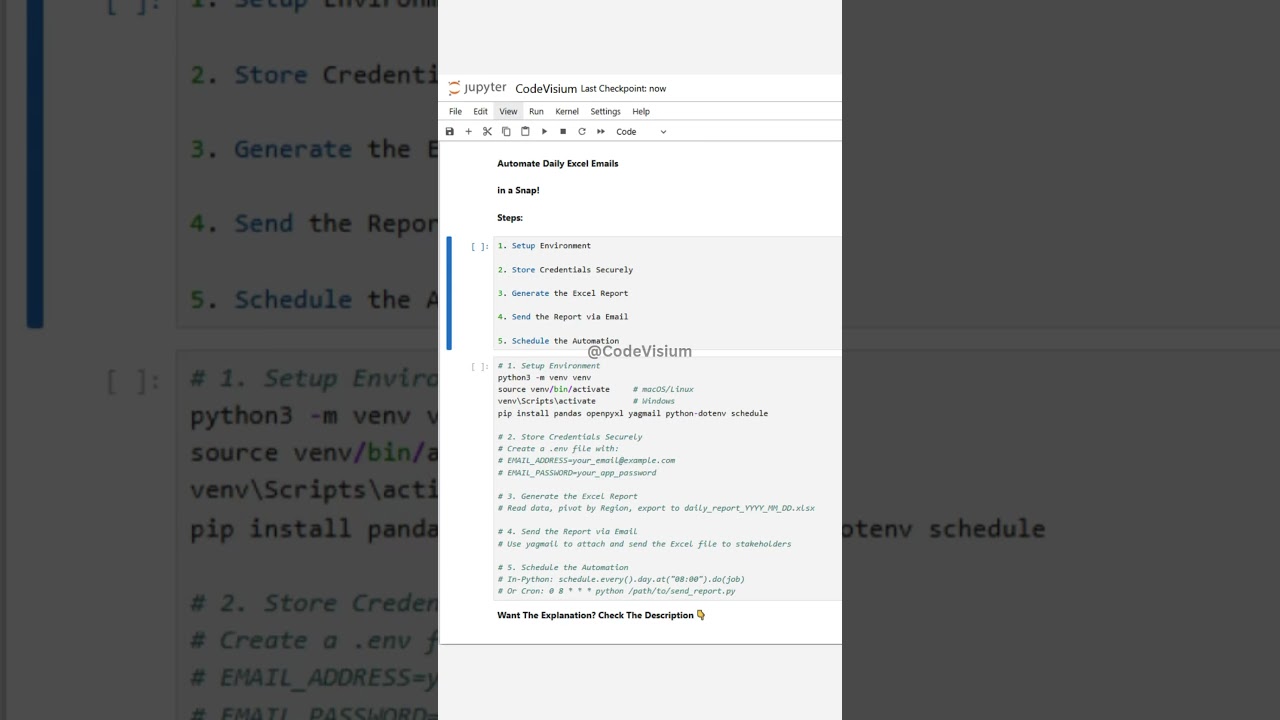Copy the selected cell using the toolbar

(506, 132)
